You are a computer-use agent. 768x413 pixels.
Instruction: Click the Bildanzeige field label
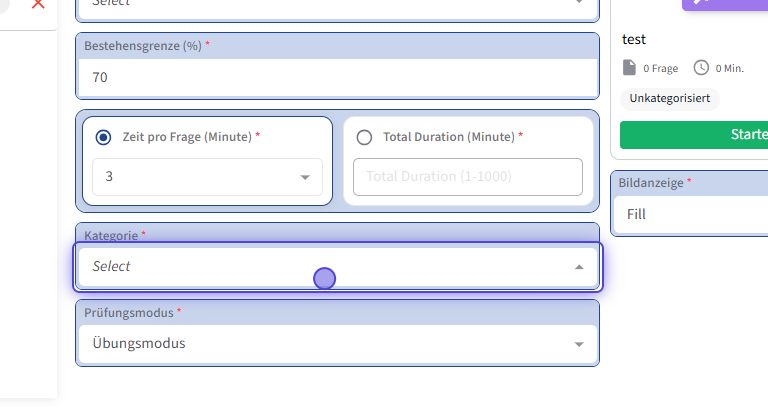pyautogui.click(x=652, y=183)
